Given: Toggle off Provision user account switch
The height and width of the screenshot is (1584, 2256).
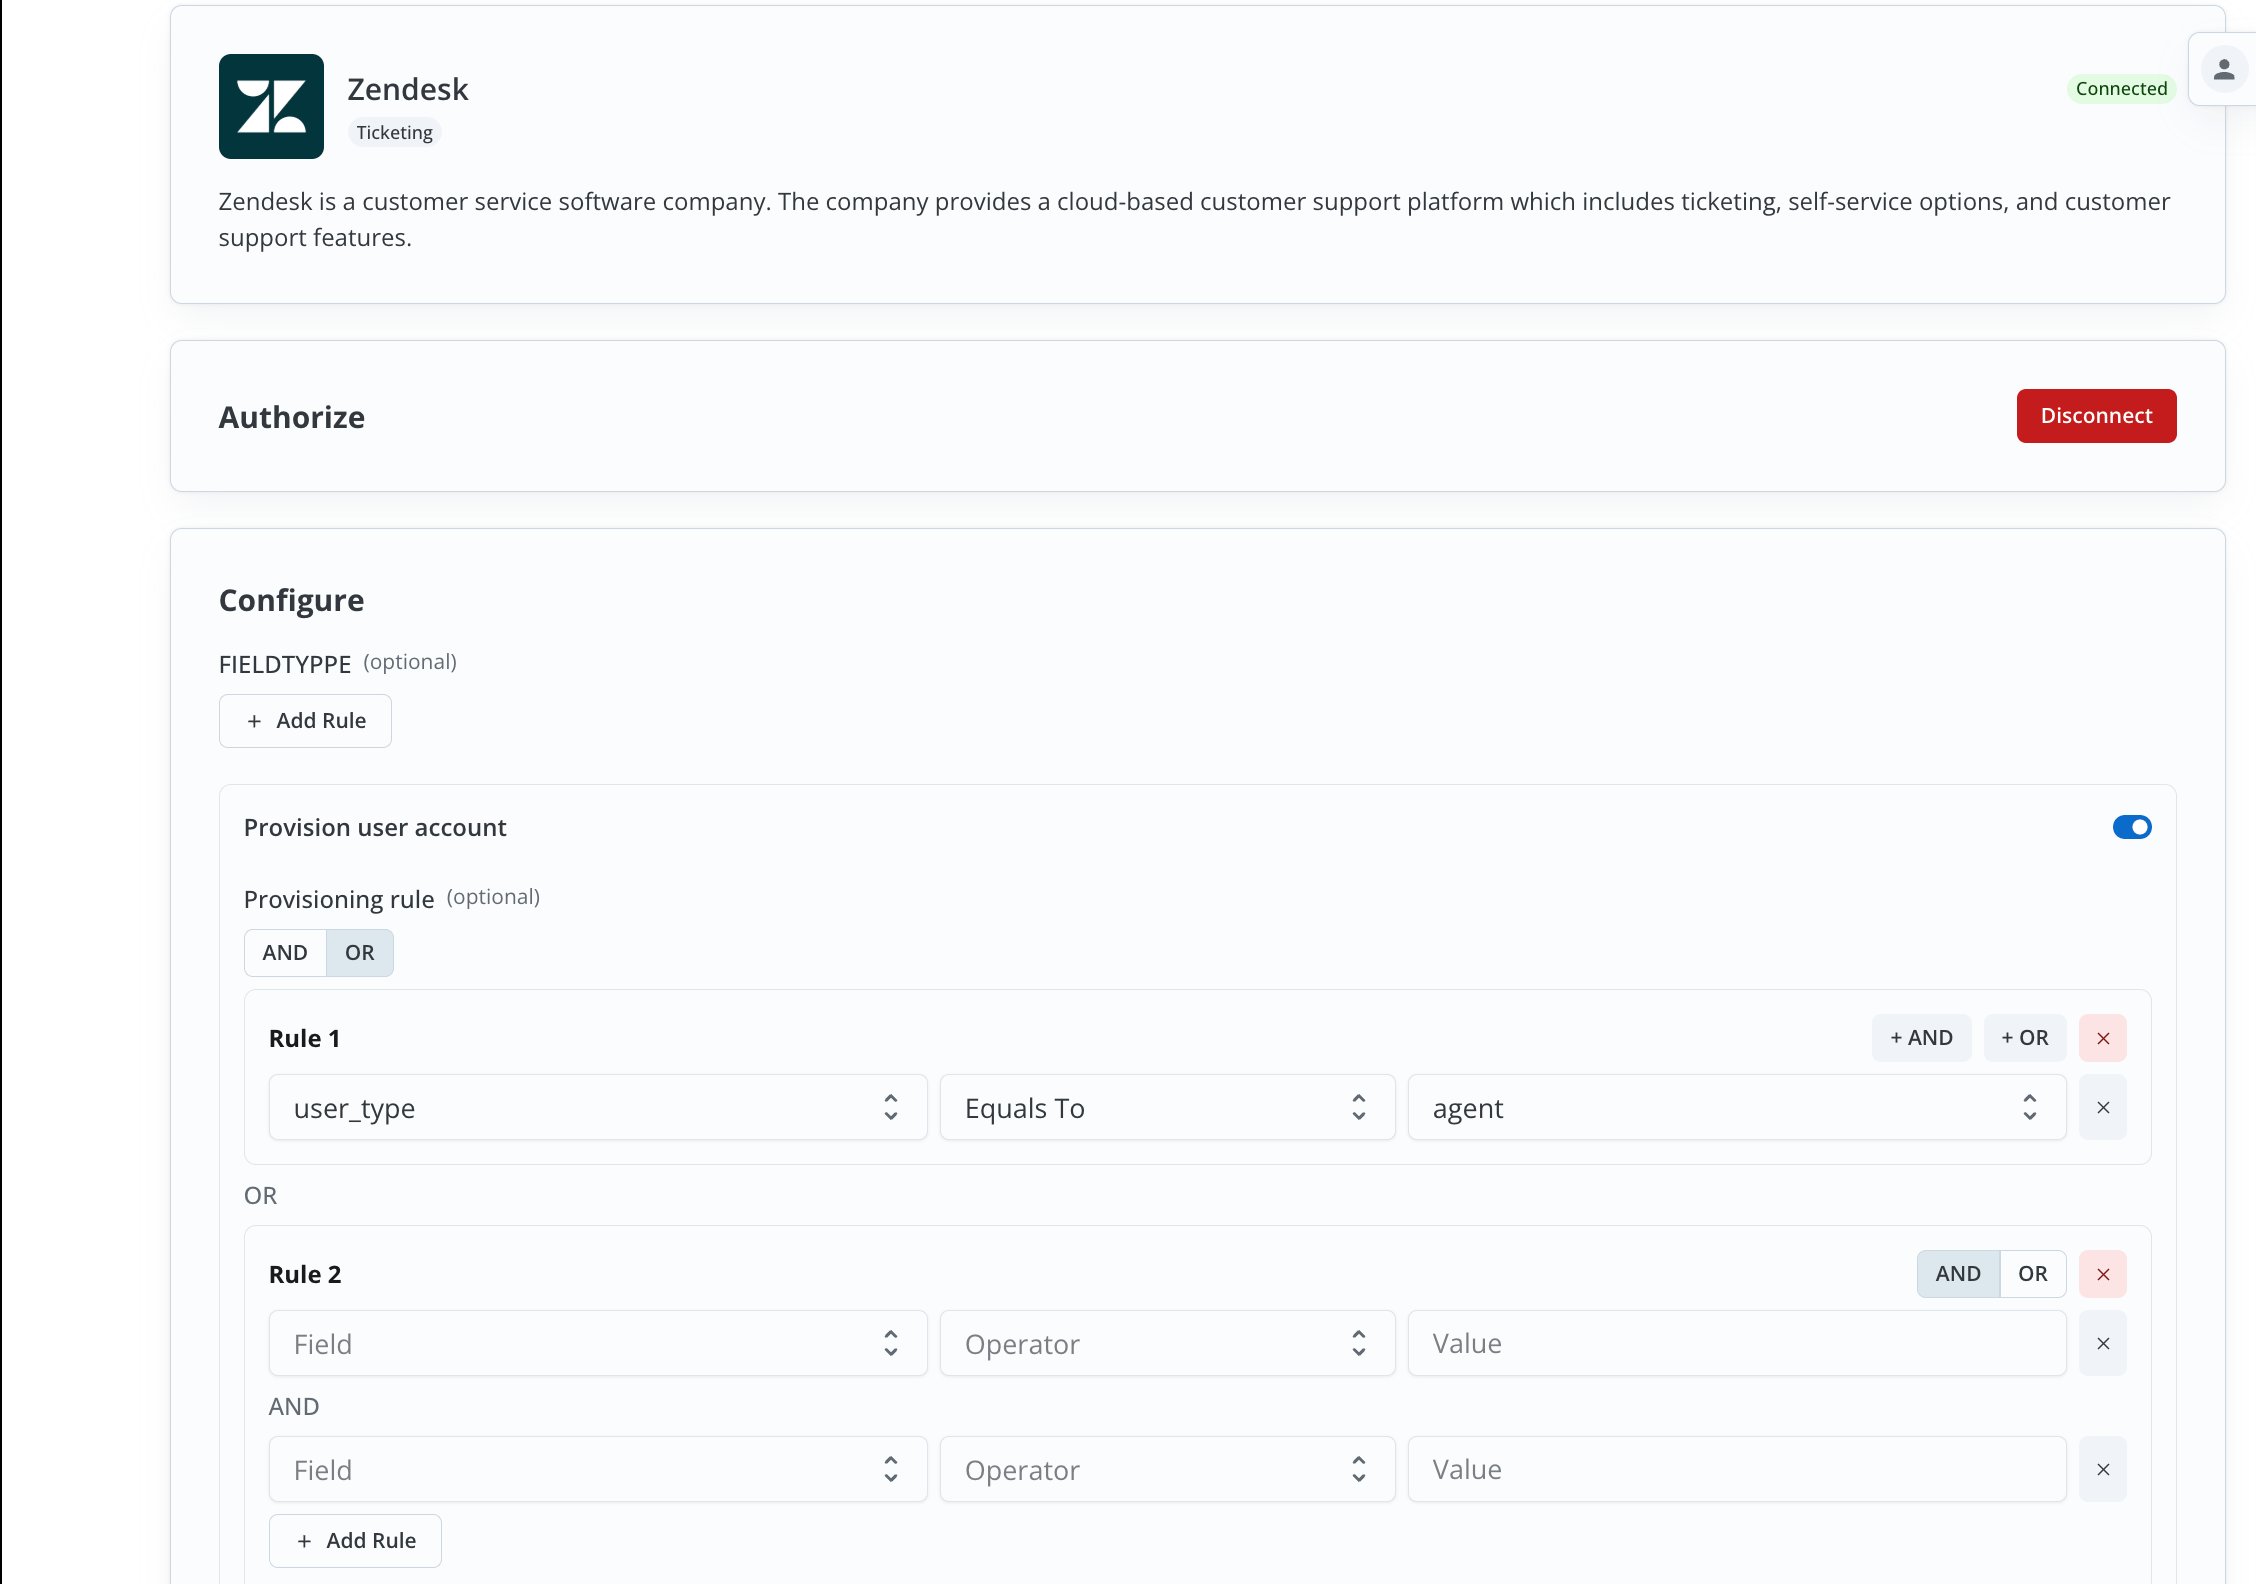Looking at the screenshot, I should point(2132,827).
